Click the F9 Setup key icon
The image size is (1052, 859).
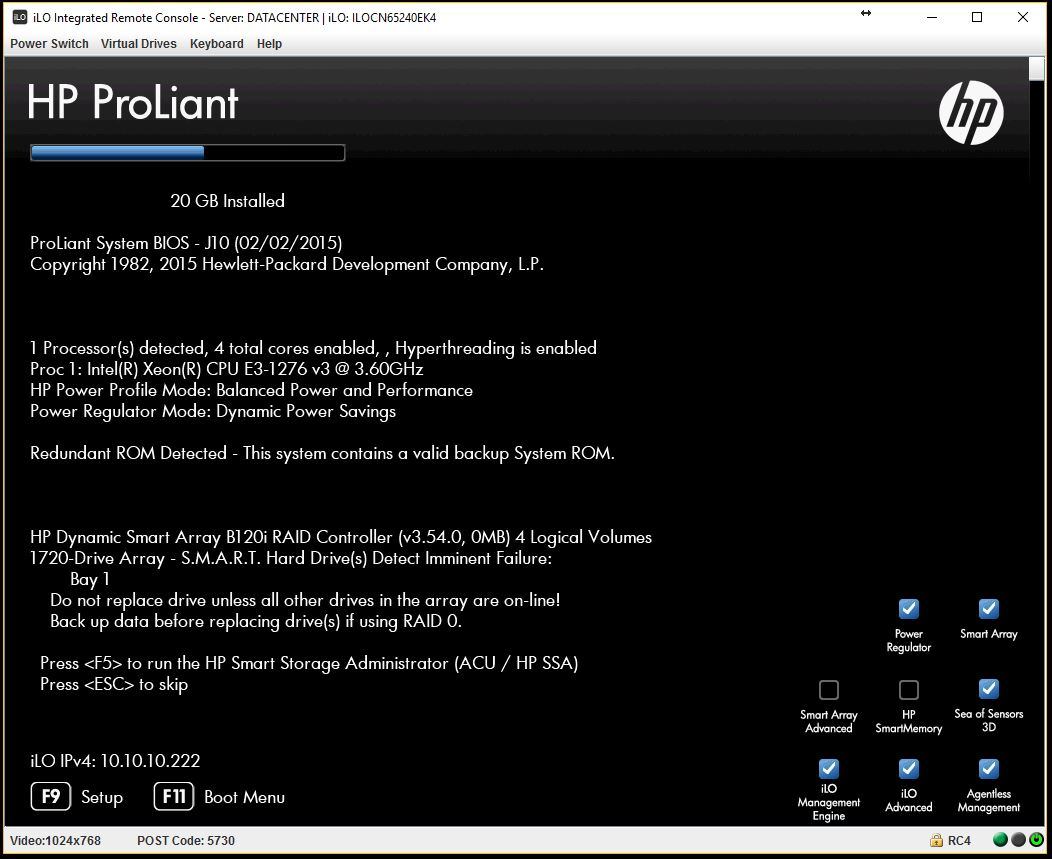[50, 797]
